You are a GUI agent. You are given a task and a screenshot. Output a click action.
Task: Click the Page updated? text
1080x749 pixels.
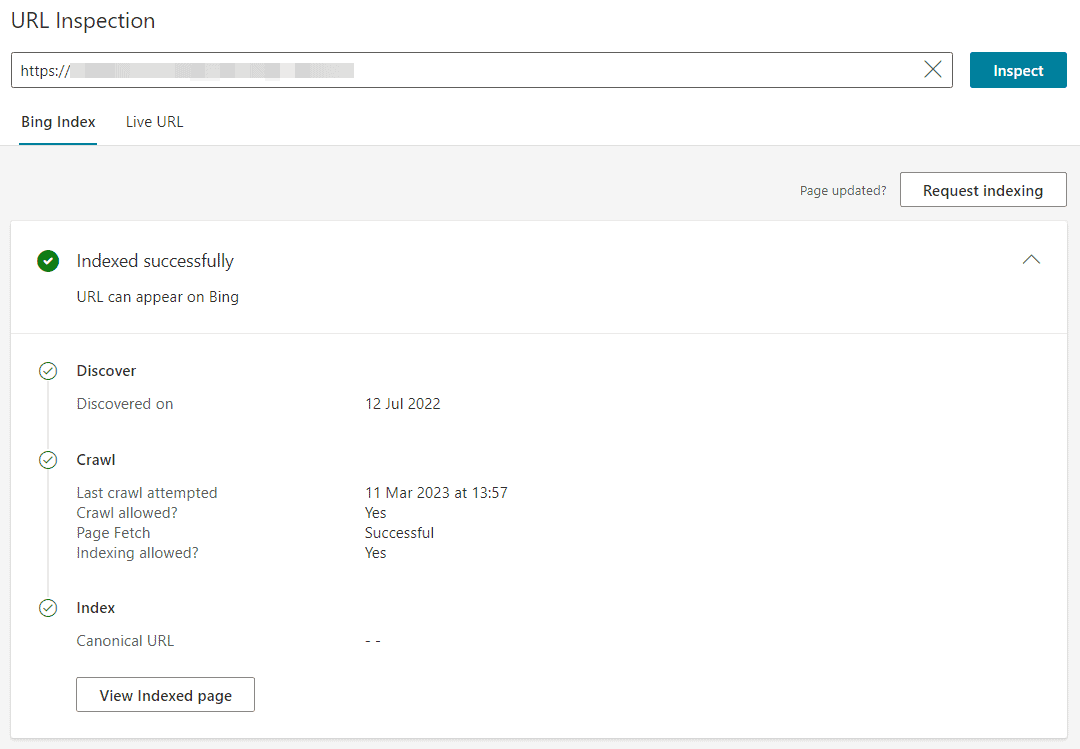coord(843,190)
